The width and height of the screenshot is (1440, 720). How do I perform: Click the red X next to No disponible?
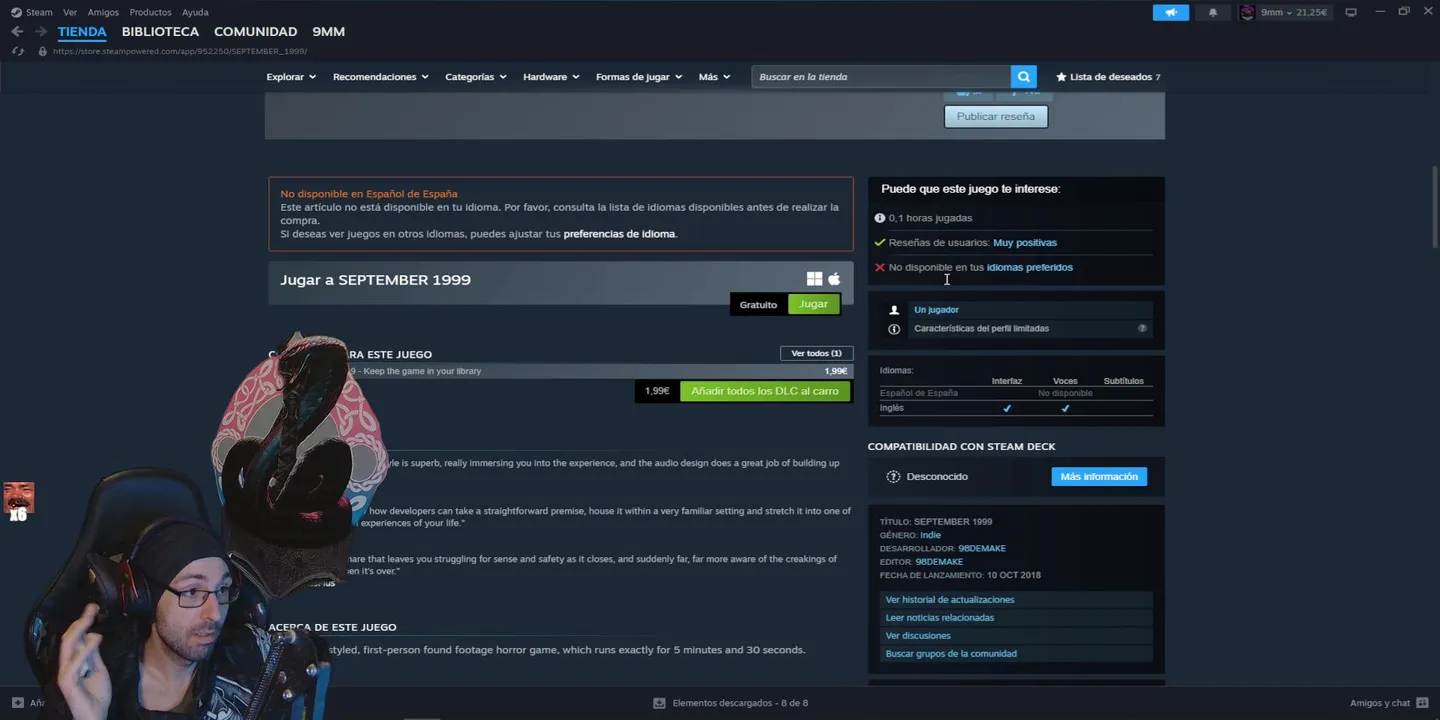pos(880,268)
